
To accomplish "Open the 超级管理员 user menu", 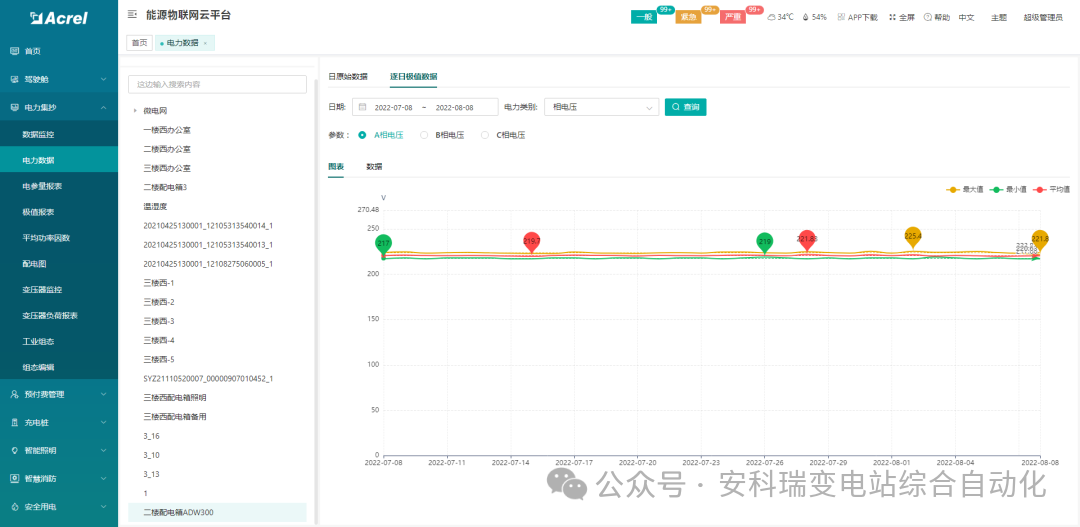I will (1043, 17).
